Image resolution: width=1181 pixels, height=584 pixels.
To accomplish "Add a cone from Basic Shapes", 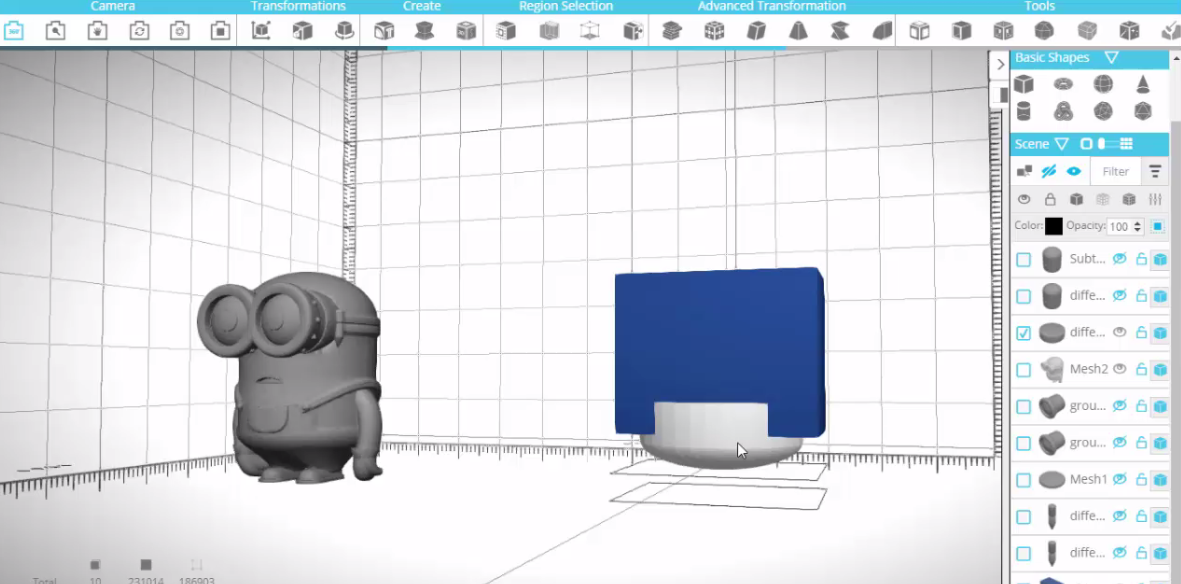I will pos(1143,84).
